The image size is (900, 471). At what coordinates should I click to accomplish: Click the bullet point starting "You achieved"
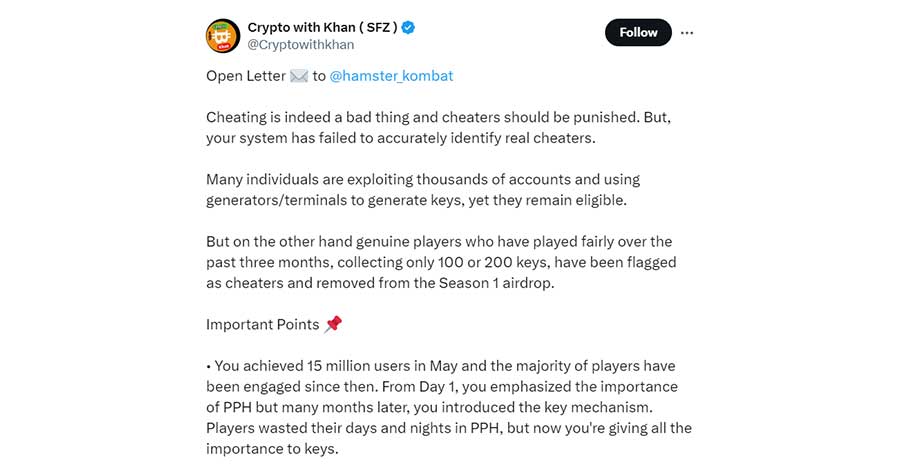click(449, 407)
